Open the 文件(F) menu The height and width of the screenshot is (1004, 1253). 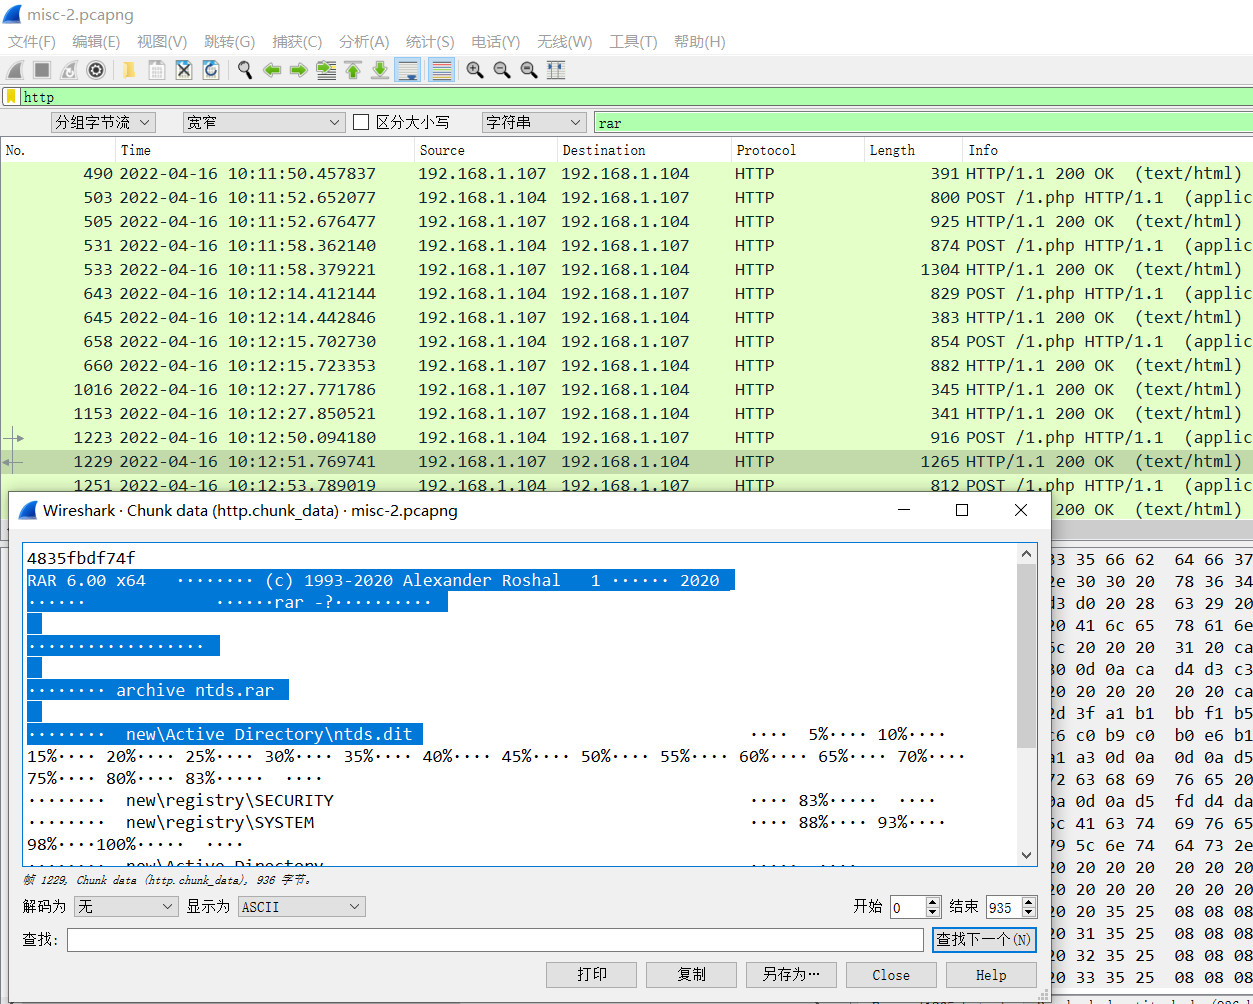[x=32, y=41]
